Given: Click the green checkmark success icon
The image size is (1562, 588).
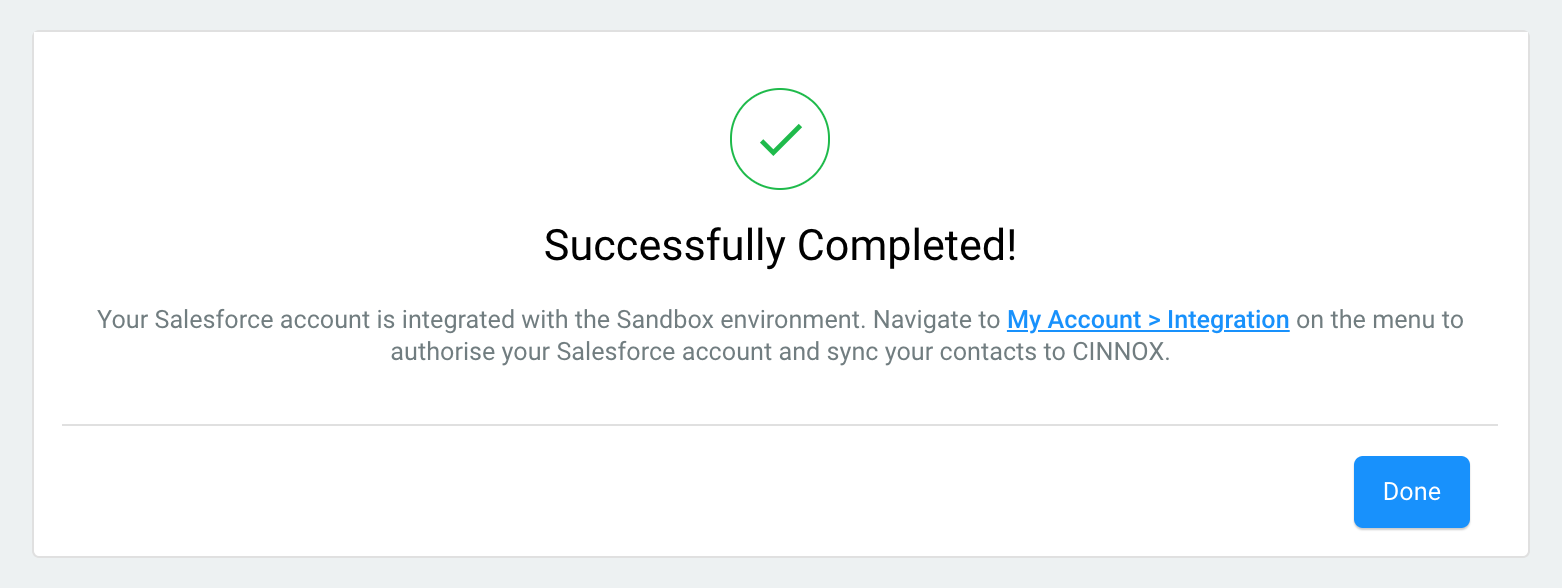Looking at the screenshot, I should (x=780, y=141).
